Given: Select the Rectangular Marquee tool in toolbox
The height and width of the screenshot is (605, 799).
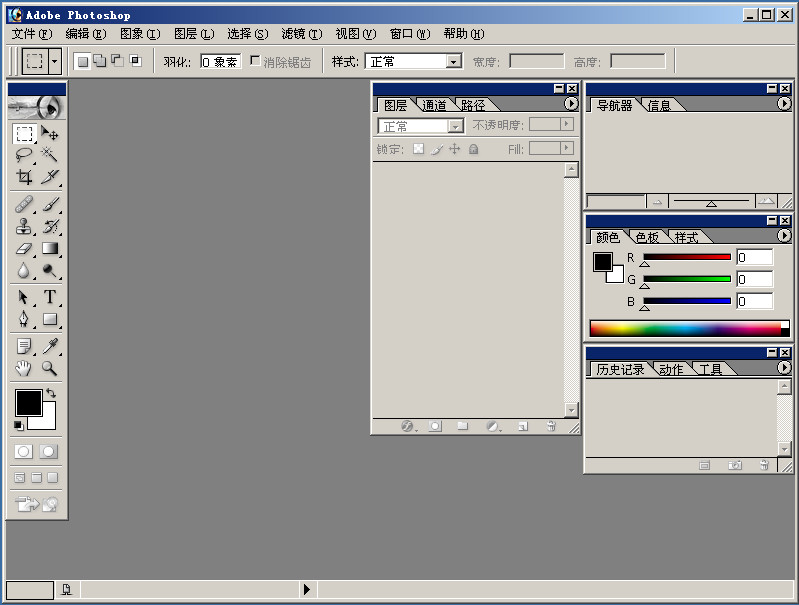Looking at the screenshot, I should 24,134.
